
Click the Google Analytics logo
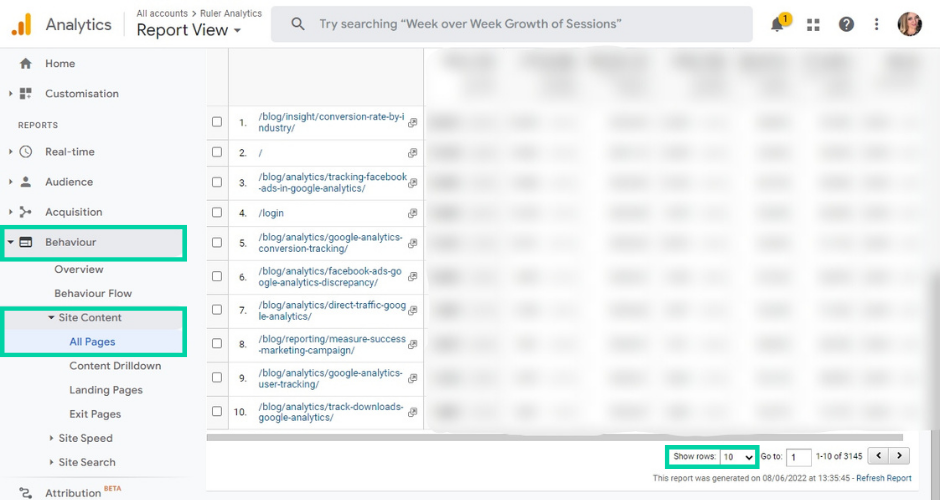click(x=22, y=25)
